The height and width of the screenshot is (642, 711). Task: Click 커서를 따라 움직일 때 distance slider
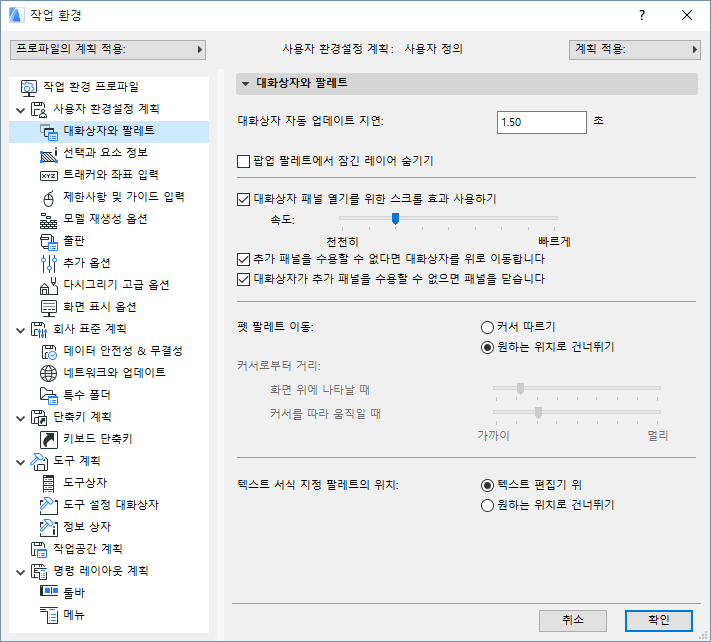point(538,413)
